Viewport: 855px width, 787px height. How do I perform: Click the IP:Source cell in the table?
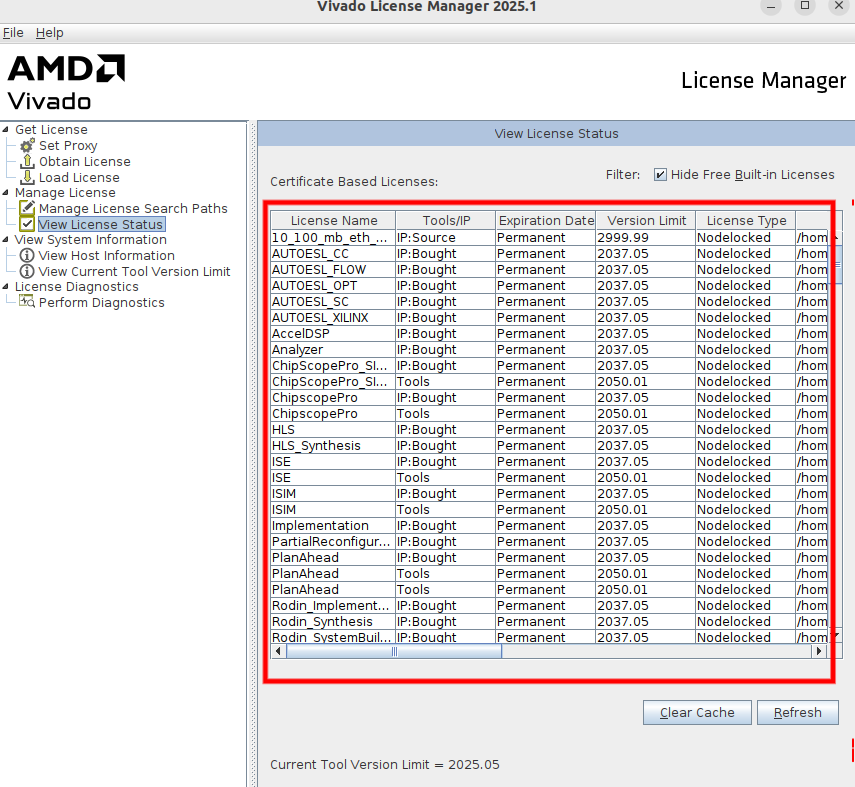click(x=446, y=237)
